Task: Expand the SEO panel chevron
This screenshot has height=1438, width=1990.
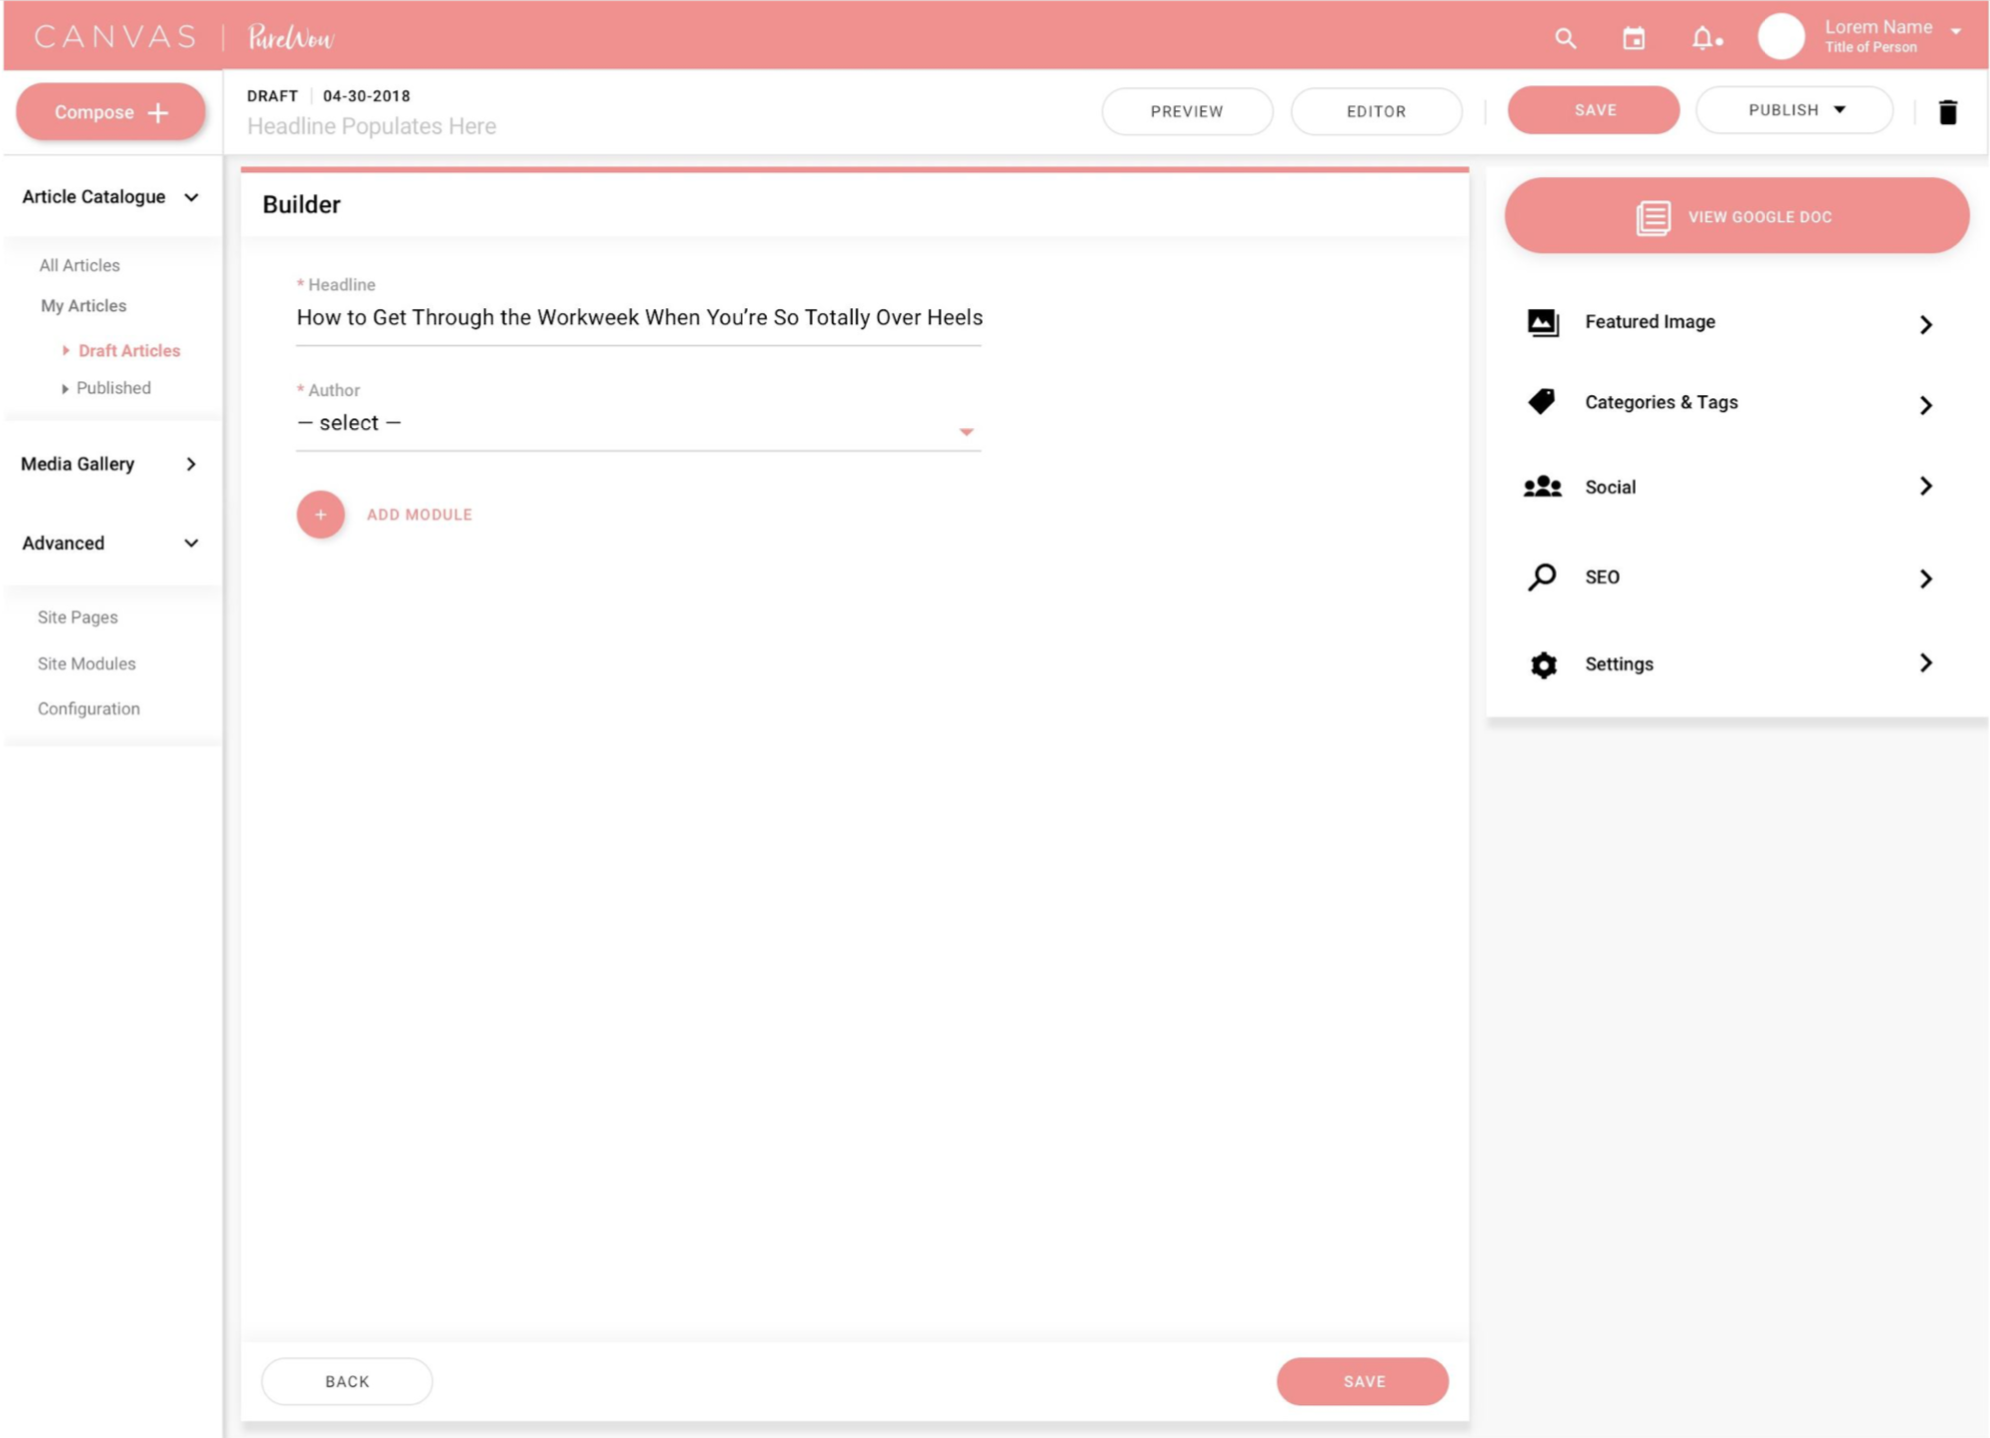Action: (1925, 579)
